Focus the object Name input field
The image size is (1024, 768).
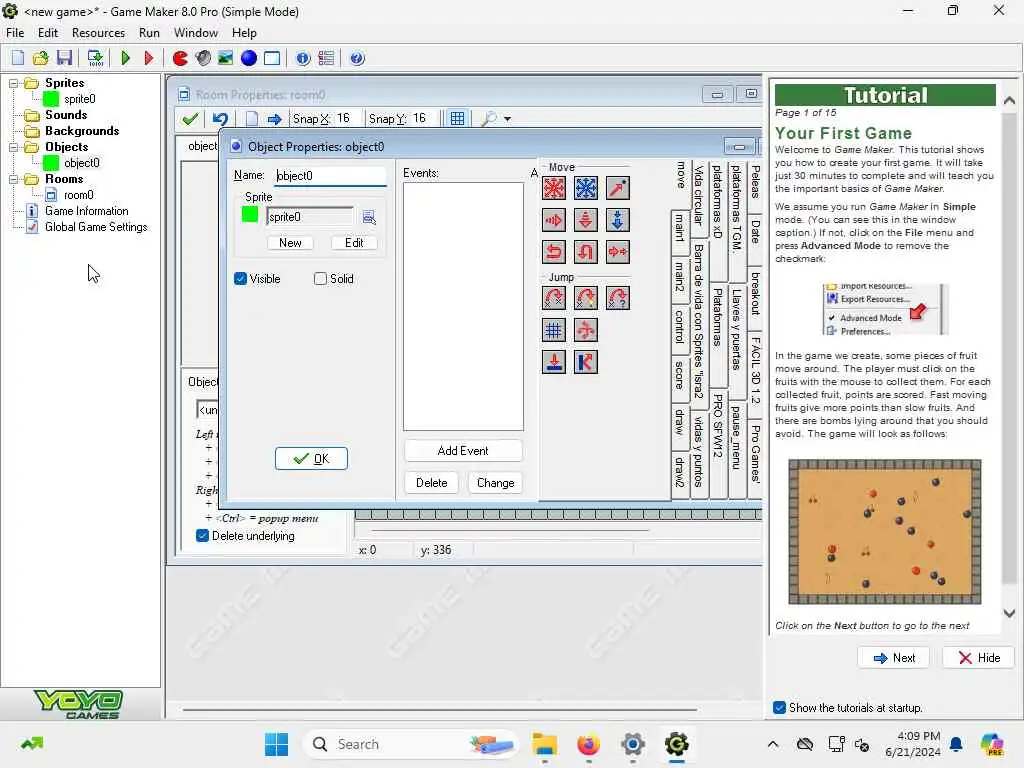pos(330,176)
